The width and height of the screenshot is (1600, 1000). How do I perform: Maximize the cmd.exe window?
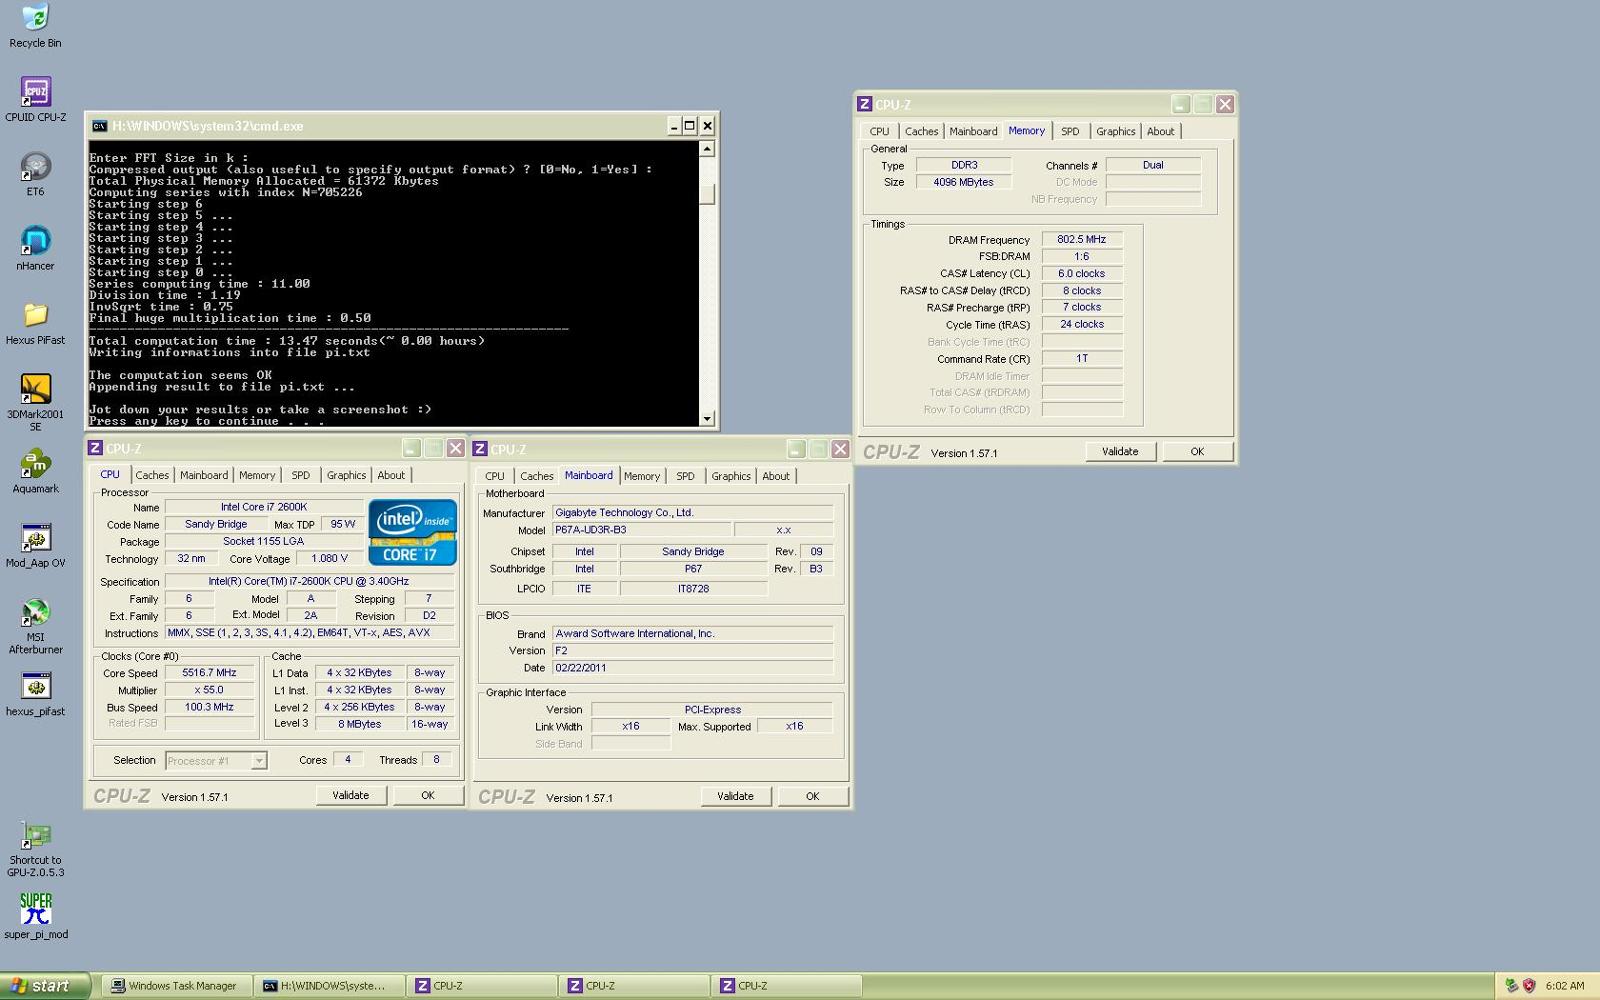[x=690, y=126]
